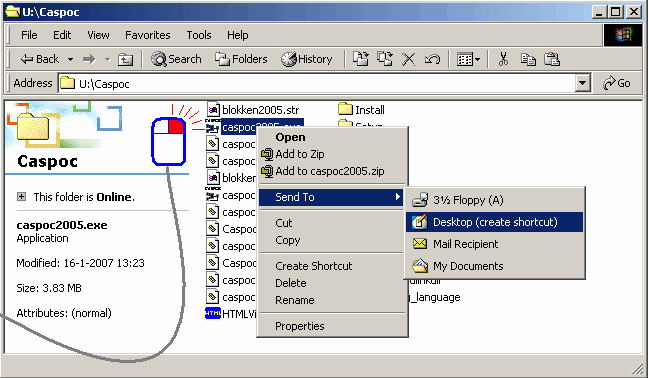Send file to My Documents
Screen dimensions: 648x378
(494, 266)
